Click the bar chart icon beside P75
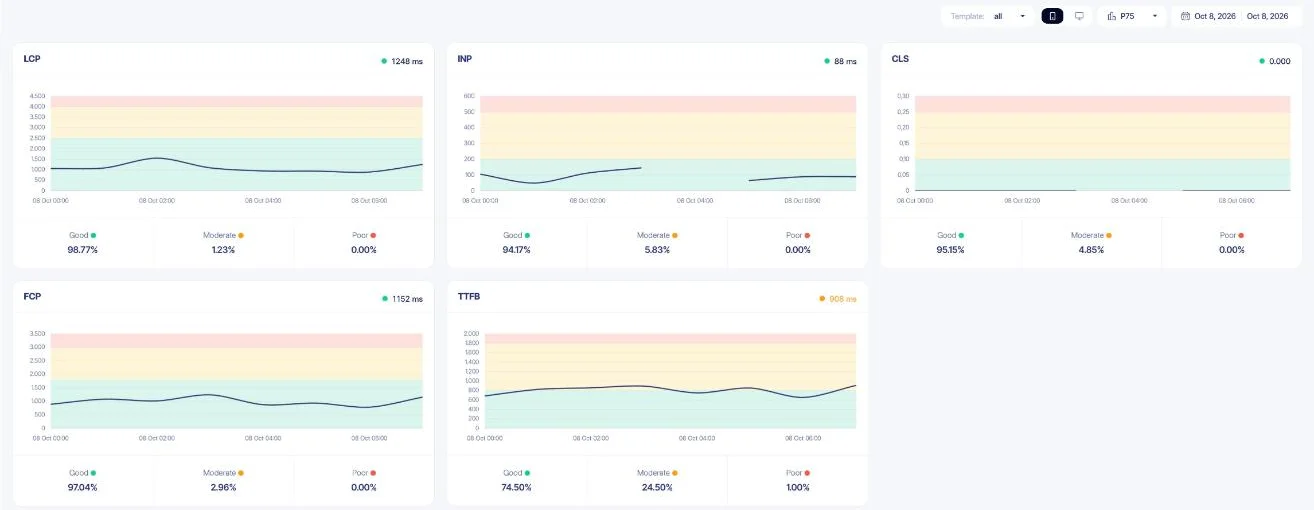This screenshot has height=510, width=1314. [x=1111, y=16]
